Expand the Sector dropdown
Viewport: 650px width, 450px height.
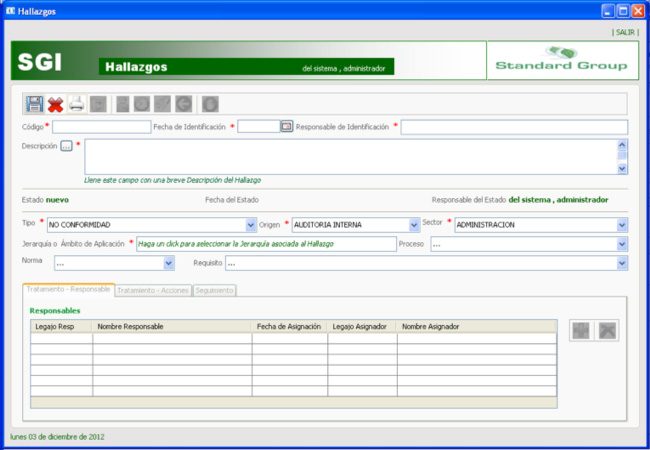tap(622, 225)
